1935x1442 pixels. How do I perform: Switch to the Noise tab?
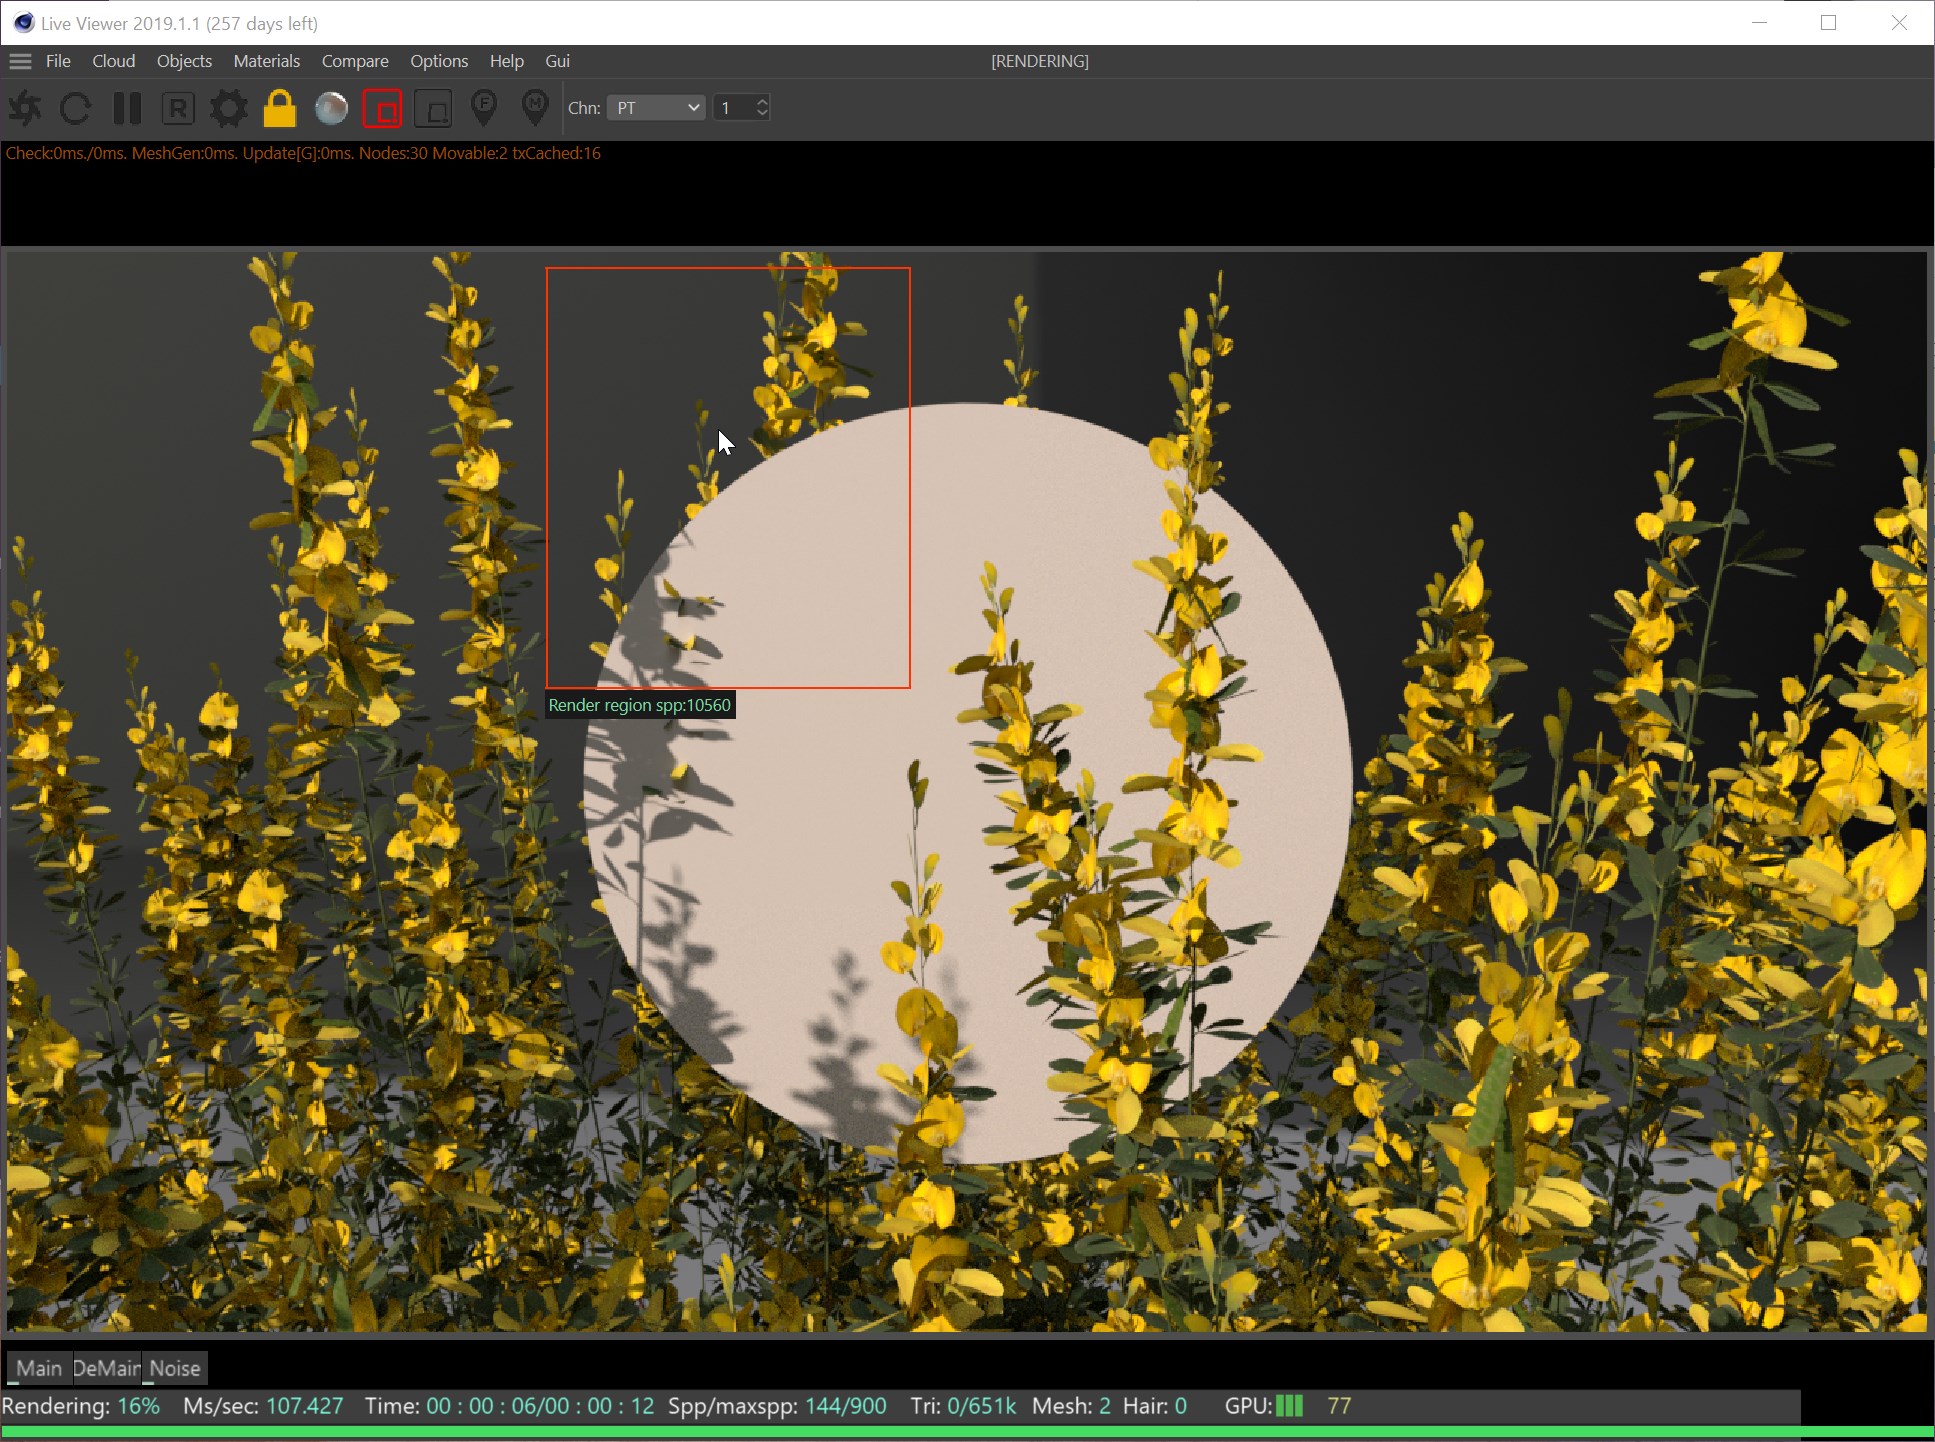(175, 1368)
